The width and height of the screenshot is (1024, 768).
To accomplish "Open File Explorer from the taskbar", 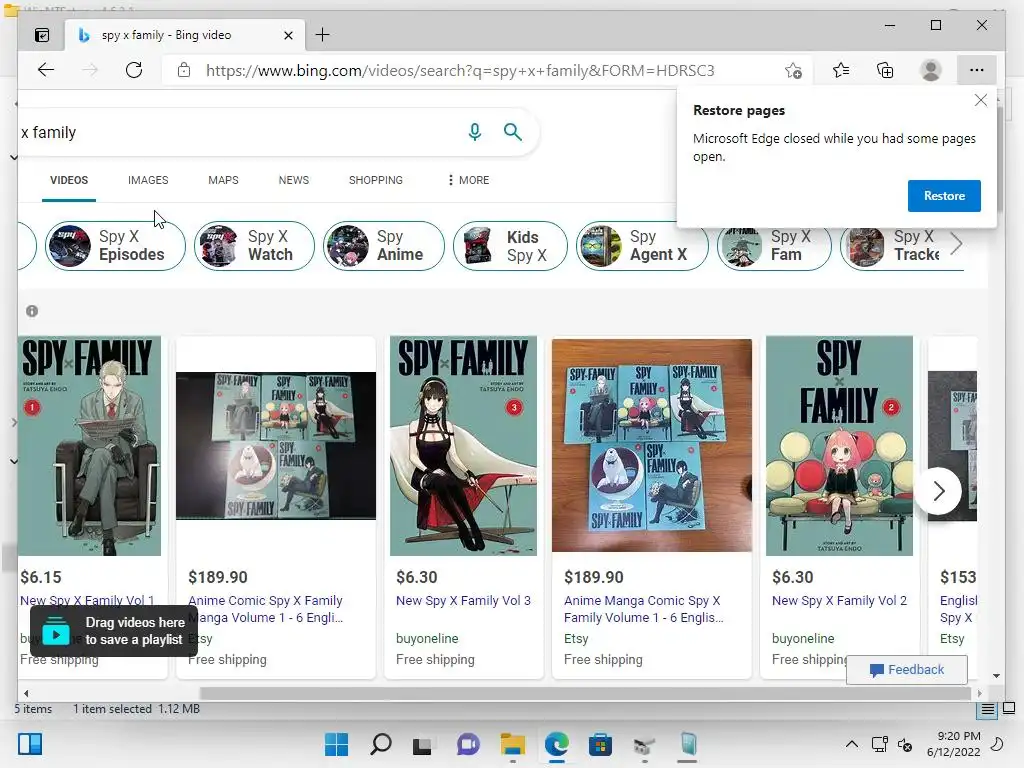I will pyautogui.click(x=513, y=744).
